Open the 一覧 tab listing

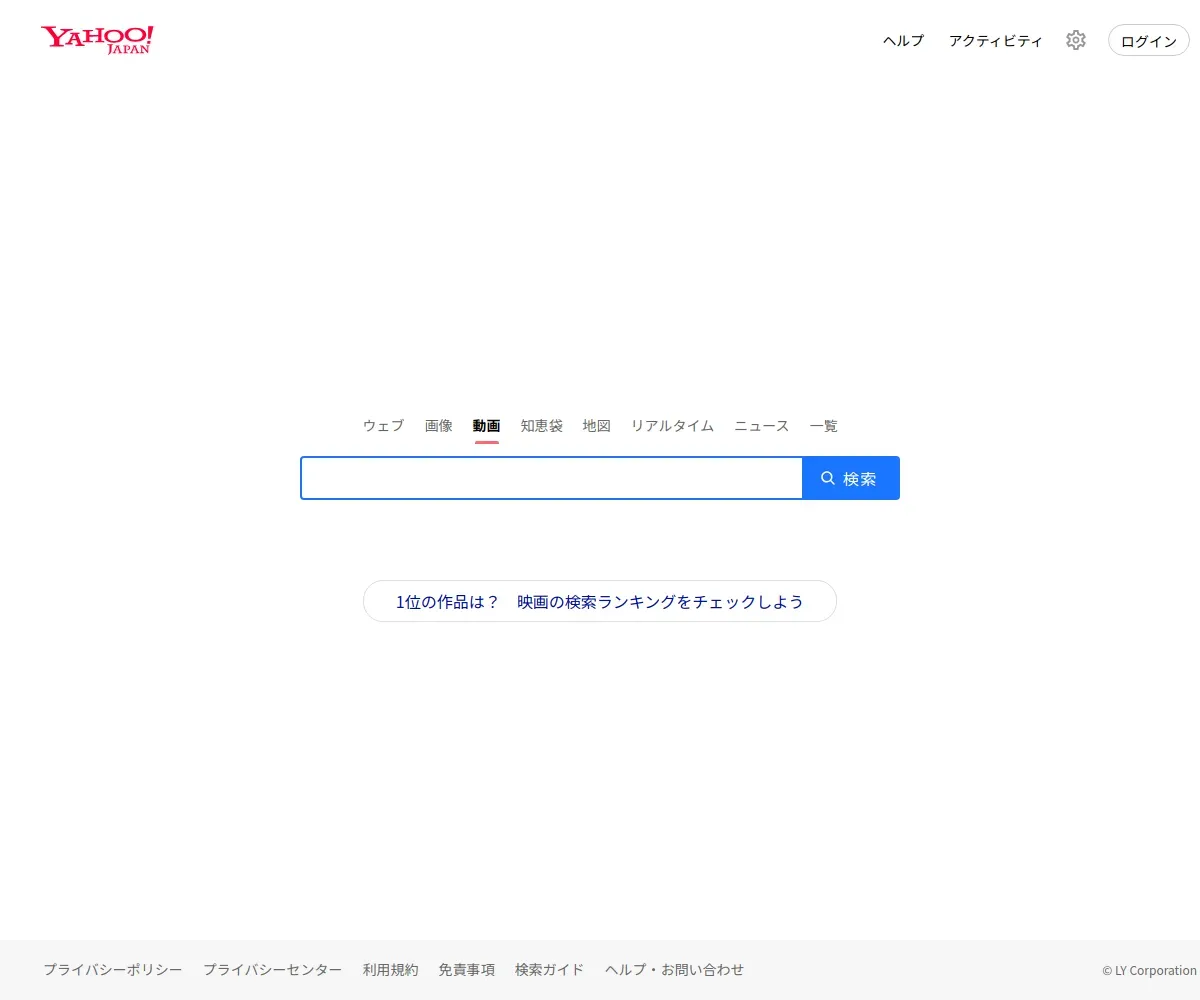[x=824, y=426]
